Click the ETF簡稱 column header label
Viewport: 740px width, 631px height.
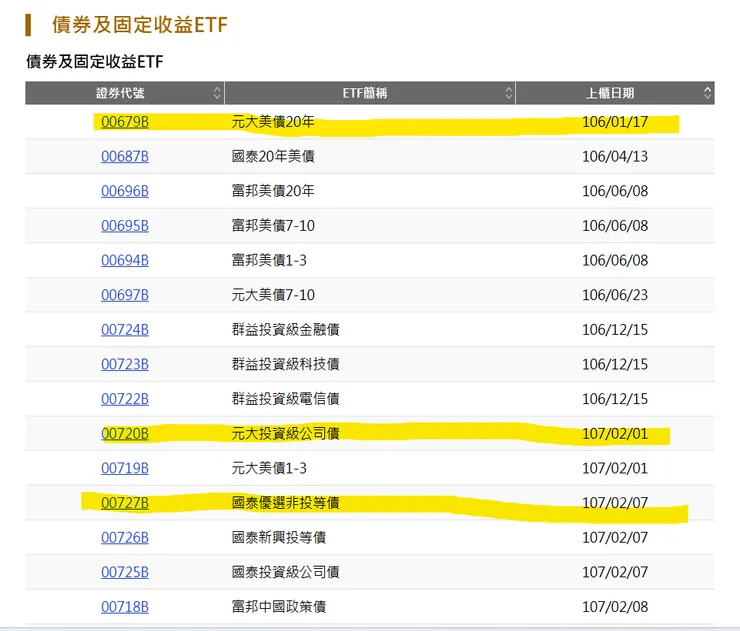tap(365, 93)
